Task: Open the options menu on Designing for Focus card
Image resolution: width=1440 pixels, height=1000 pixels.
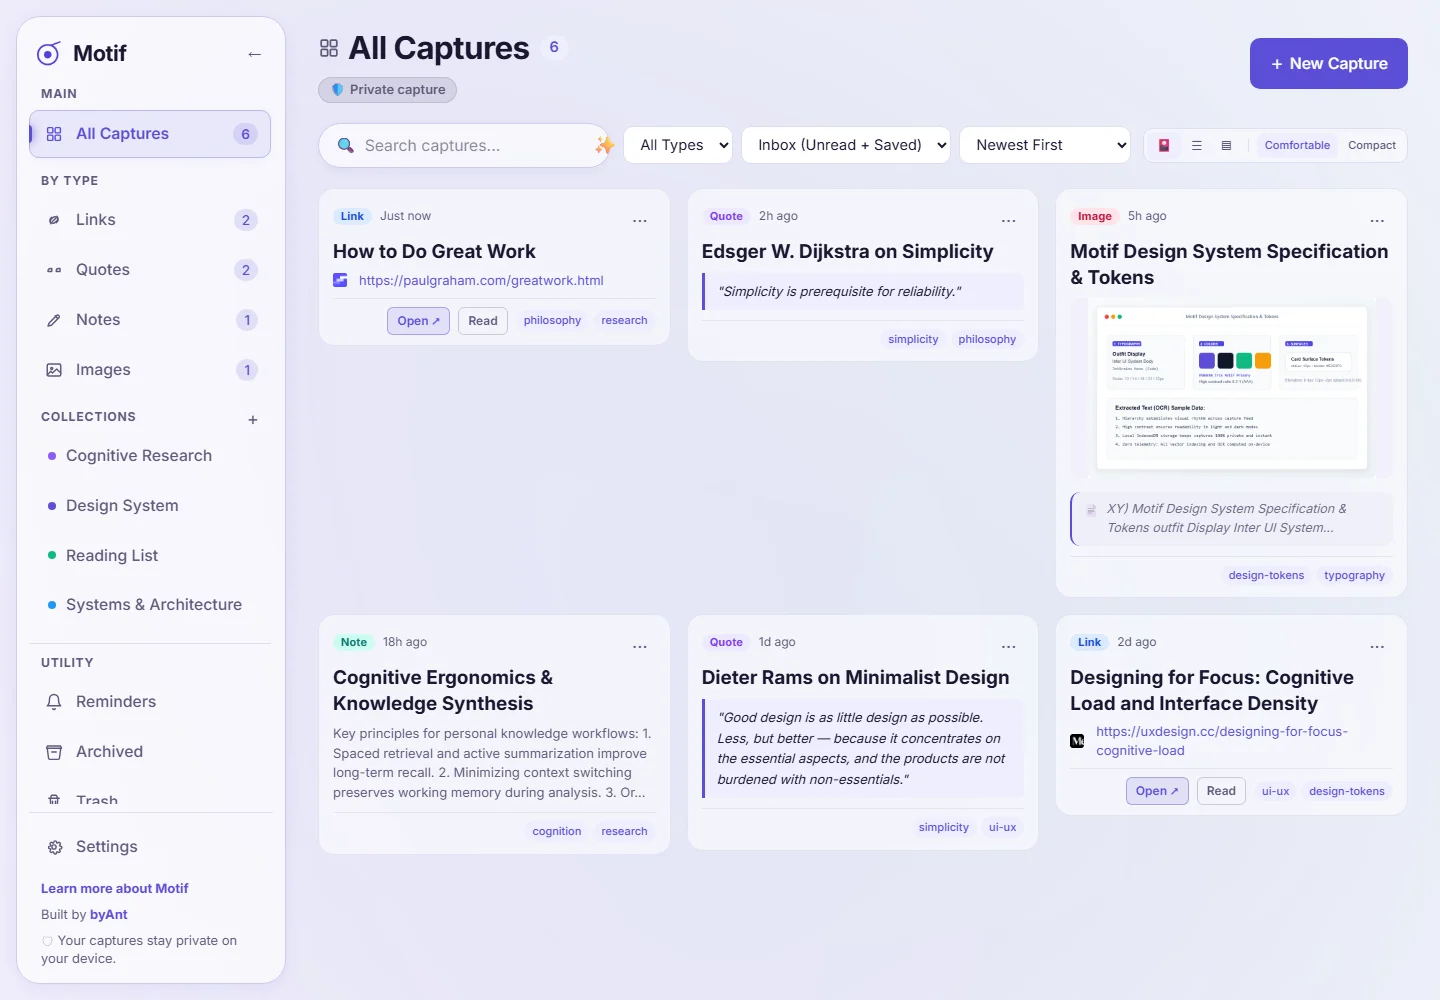Action: (1377, 647)
